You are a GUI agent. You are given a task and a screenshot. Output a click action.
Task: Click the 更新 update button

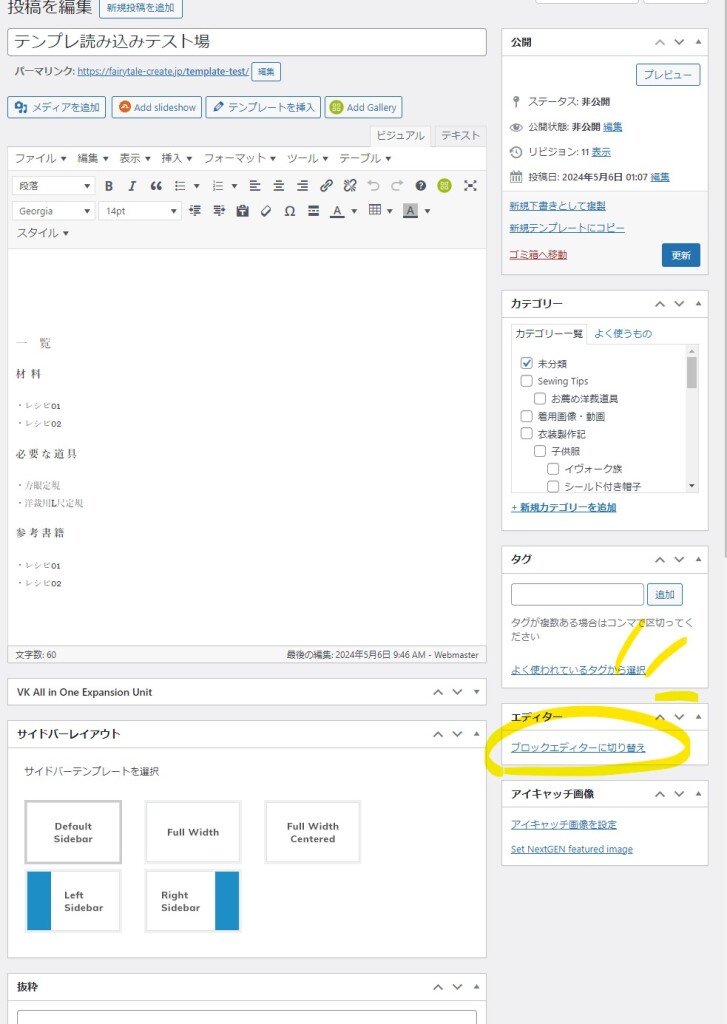point(680,255)
